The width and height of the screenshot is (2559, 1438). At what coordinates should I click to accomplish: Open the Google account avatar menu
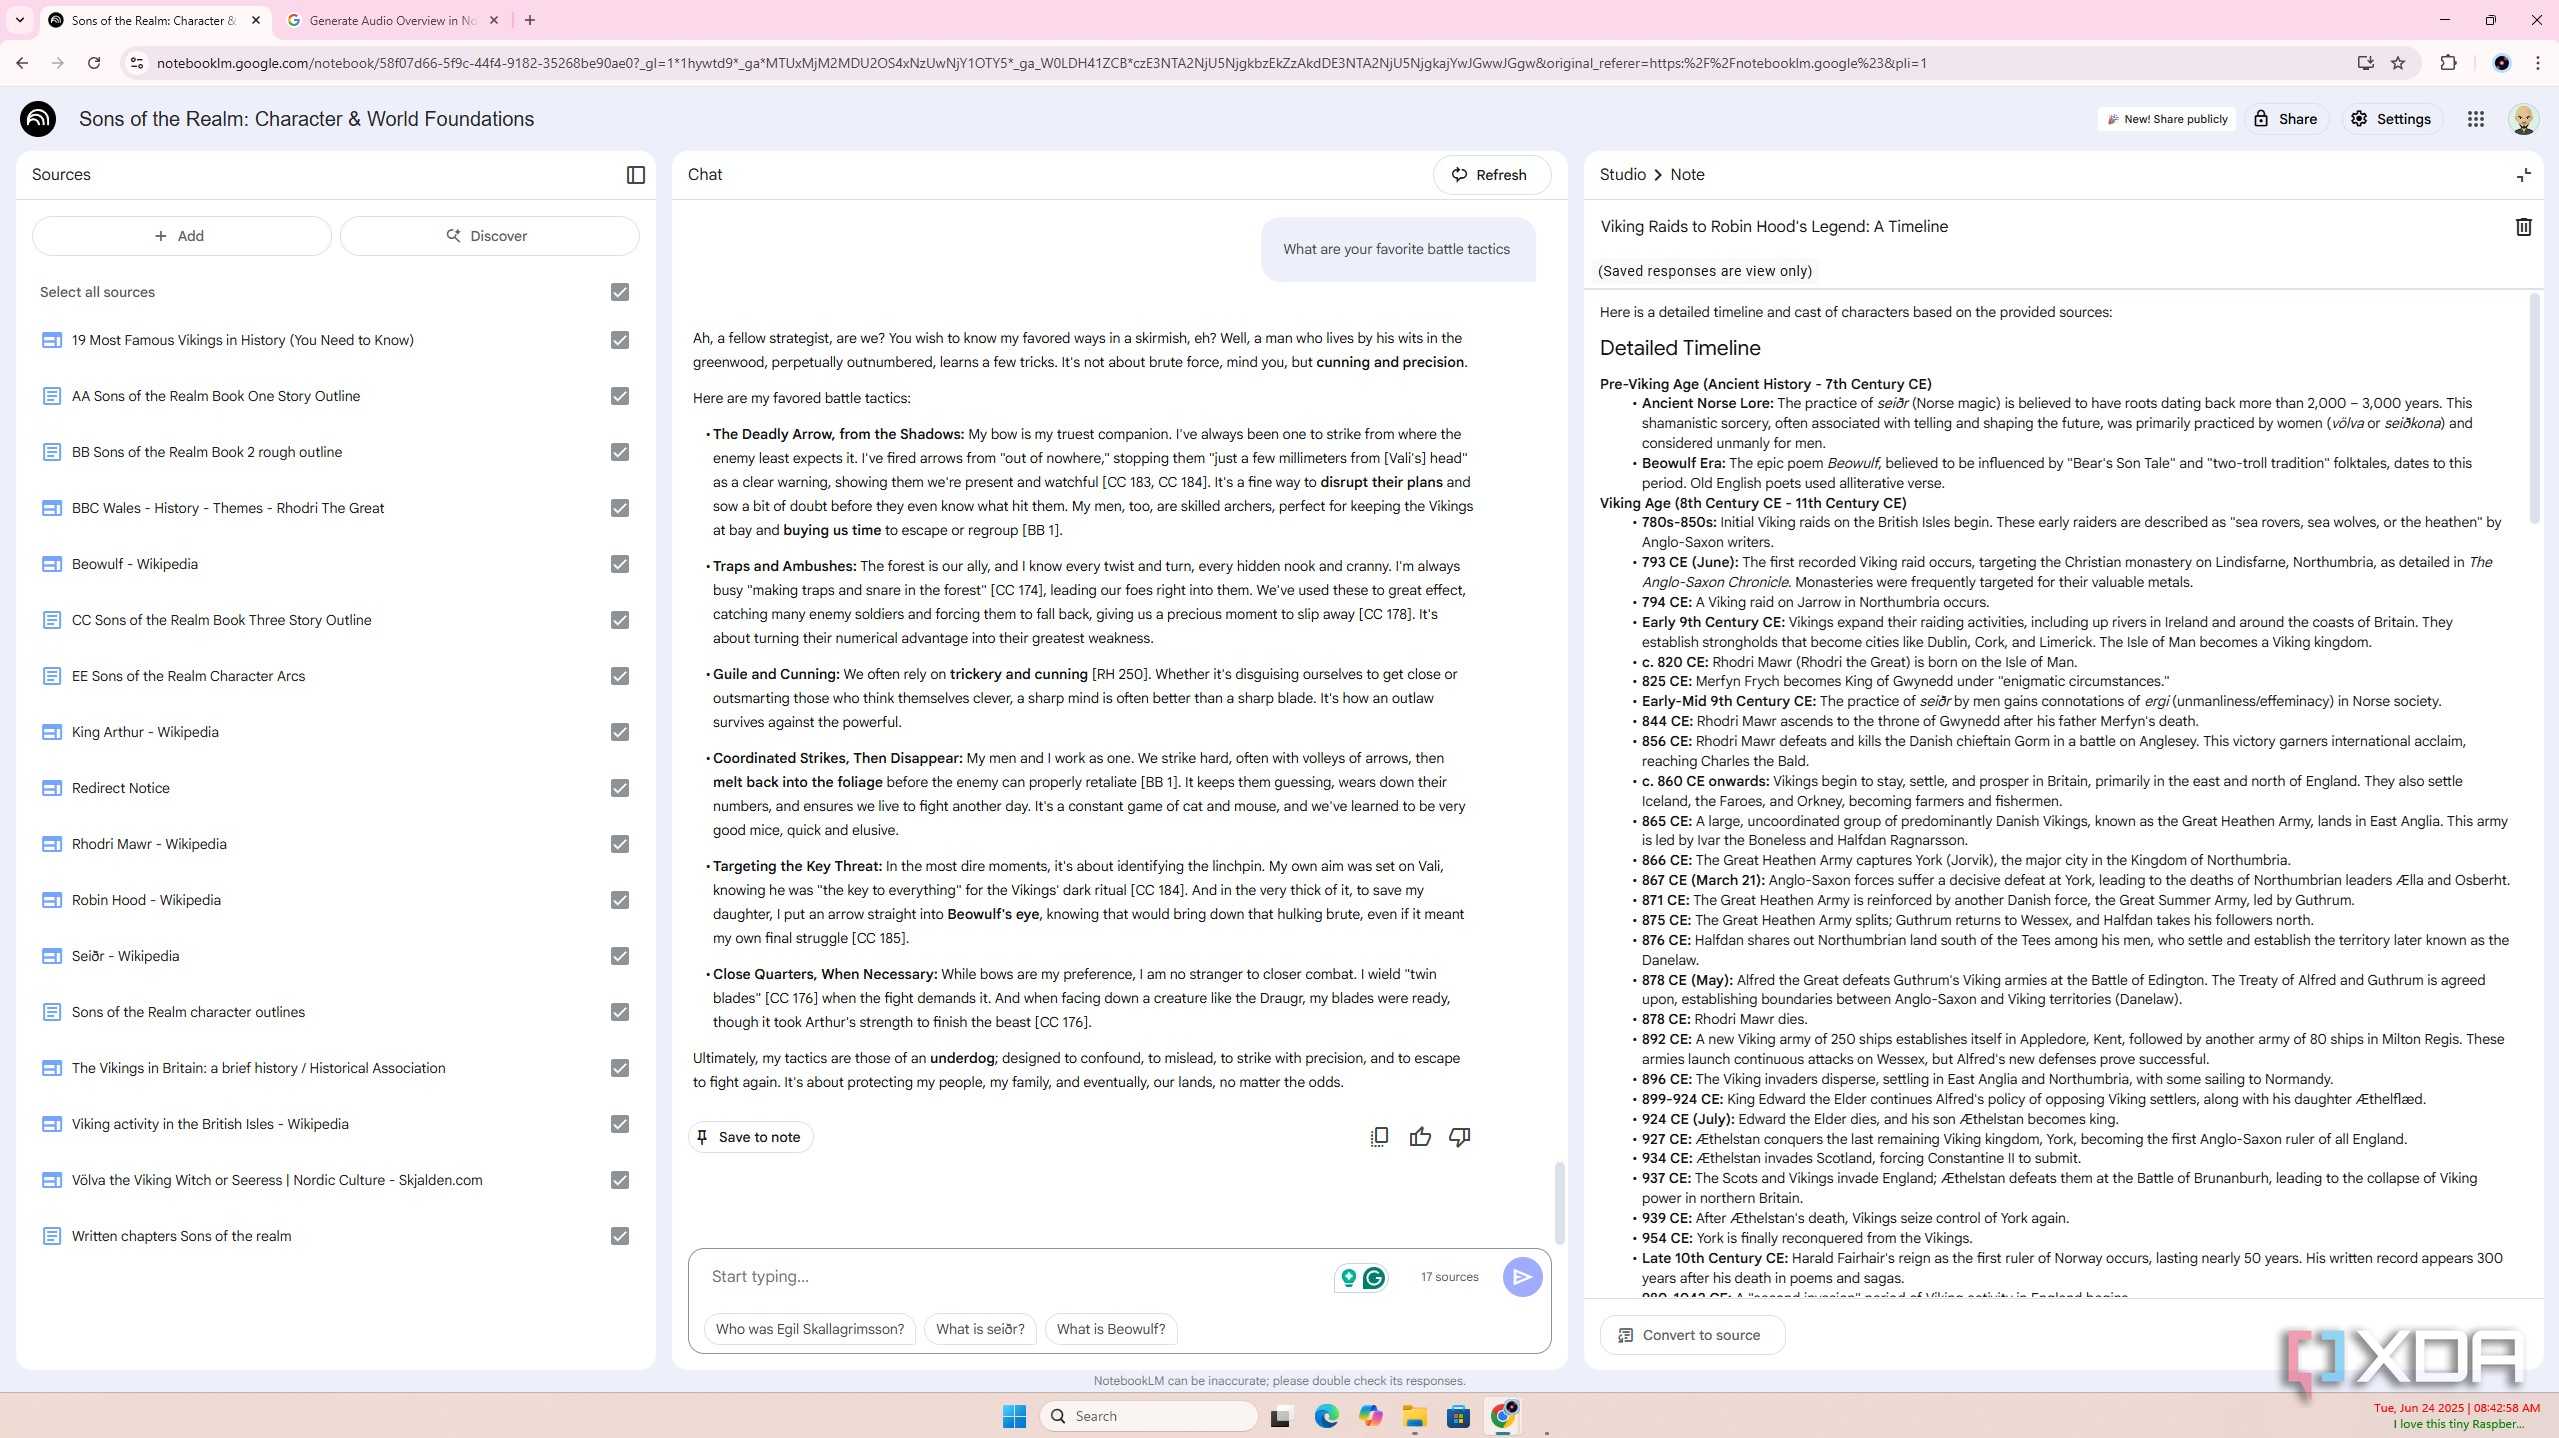(2523, 119)
